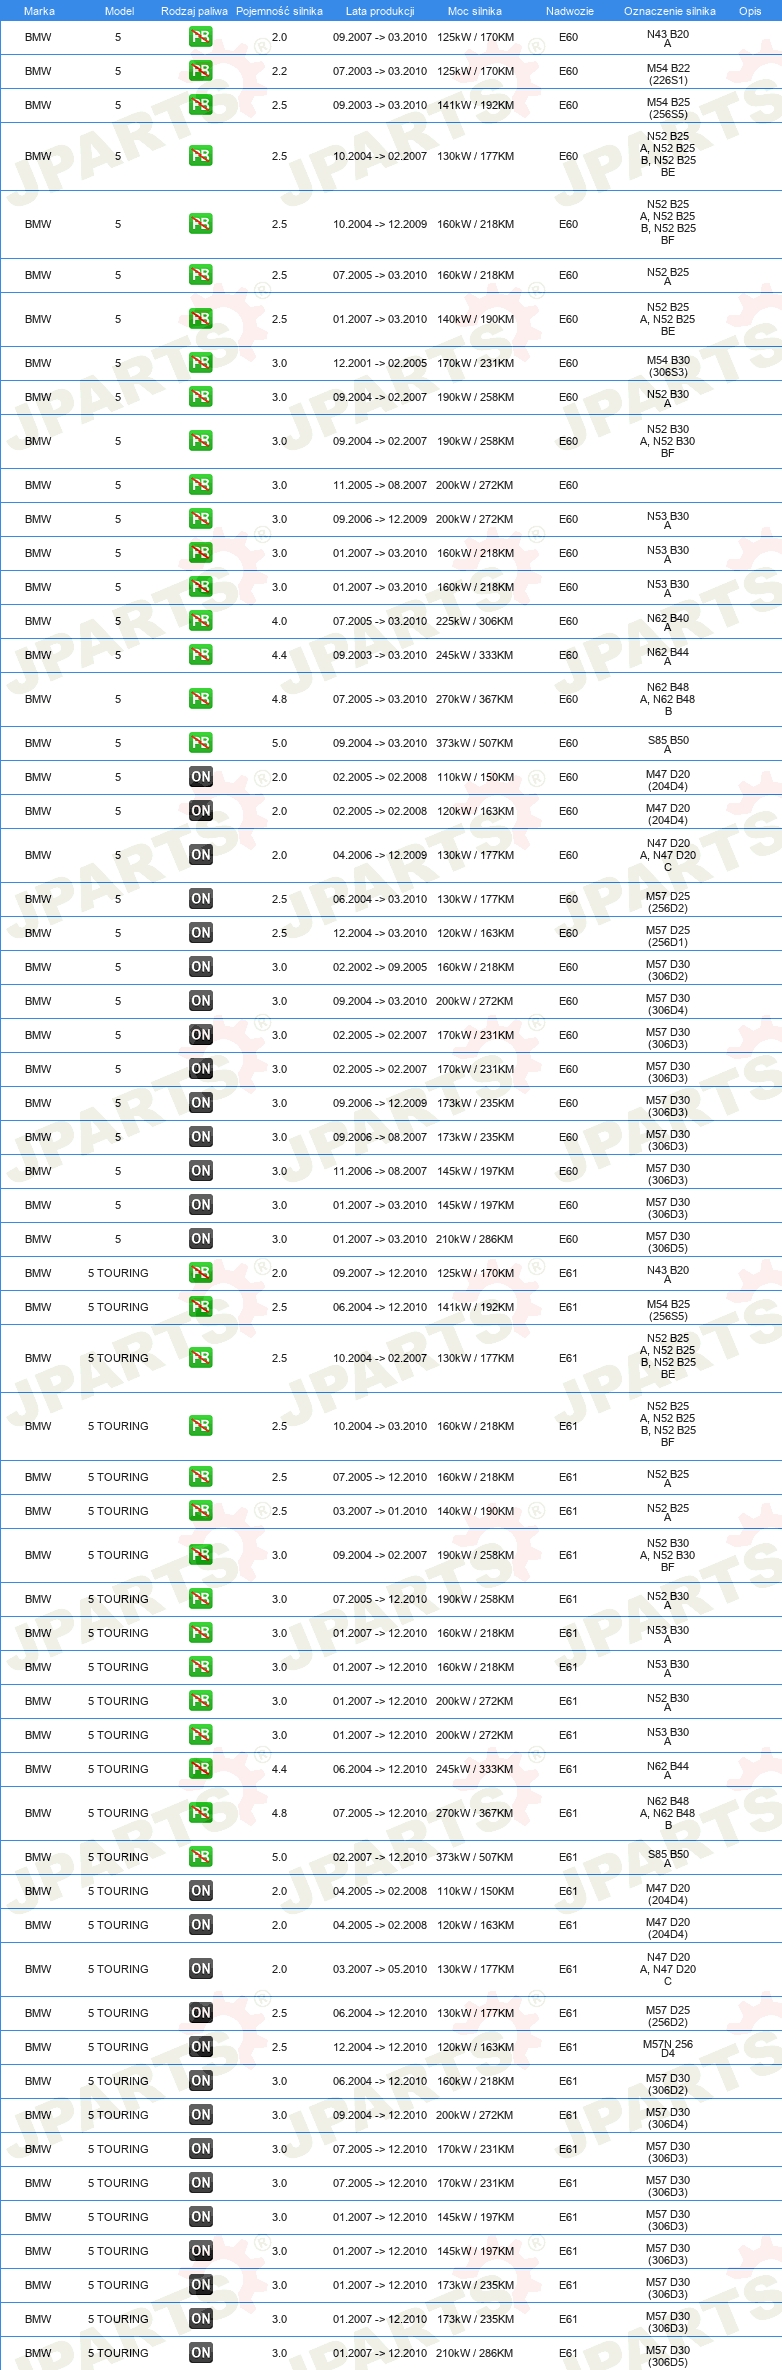Screen dimensions: 782x2370
Task: Click PB icon in 12.2001 -> 02.2005 row
Action: [201, 363]
